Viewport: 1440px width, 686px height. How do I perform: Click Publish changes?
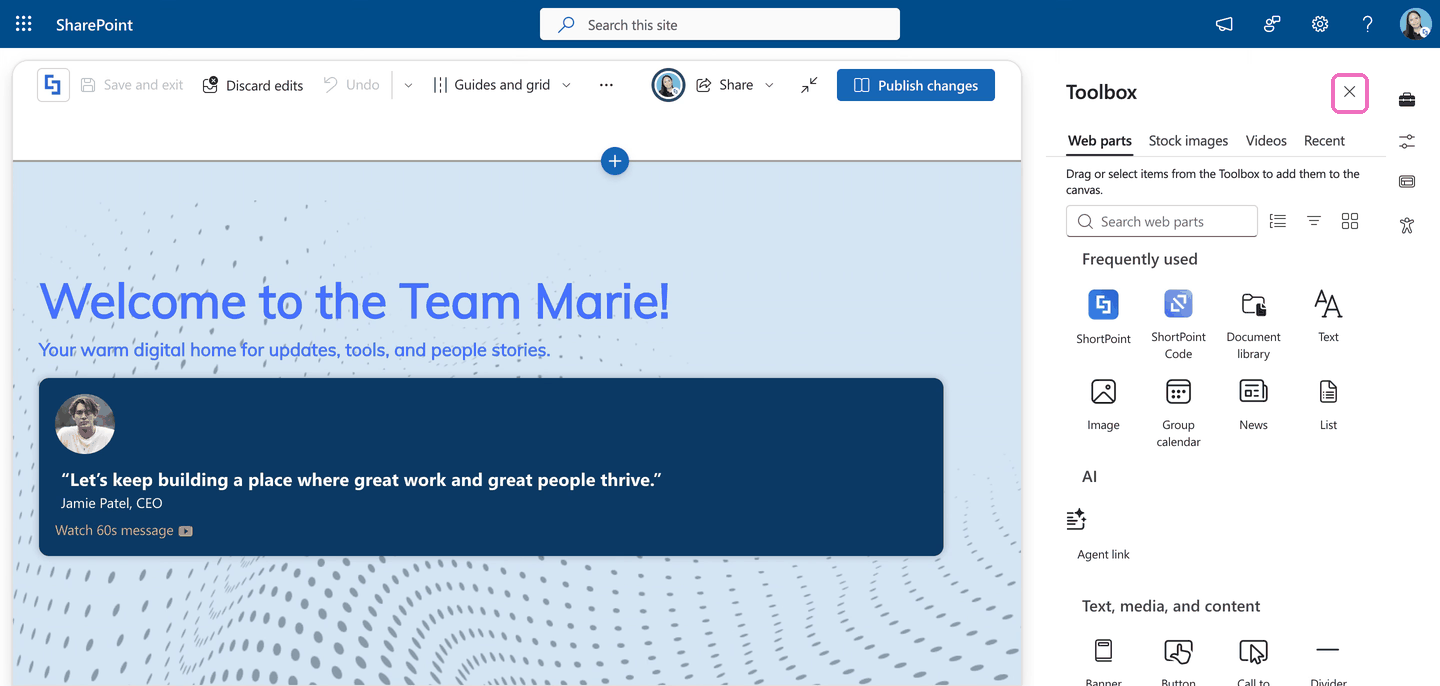(916, 85)
